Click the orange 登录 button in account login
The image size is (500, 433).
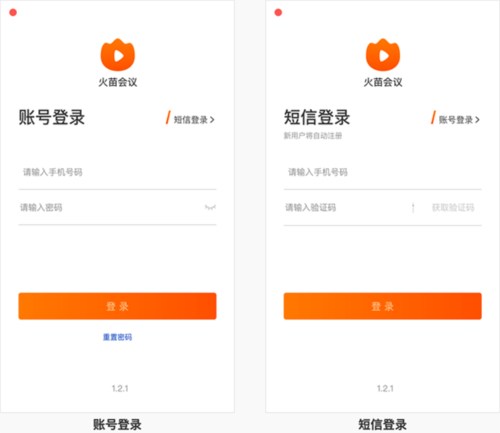point(117,306)
